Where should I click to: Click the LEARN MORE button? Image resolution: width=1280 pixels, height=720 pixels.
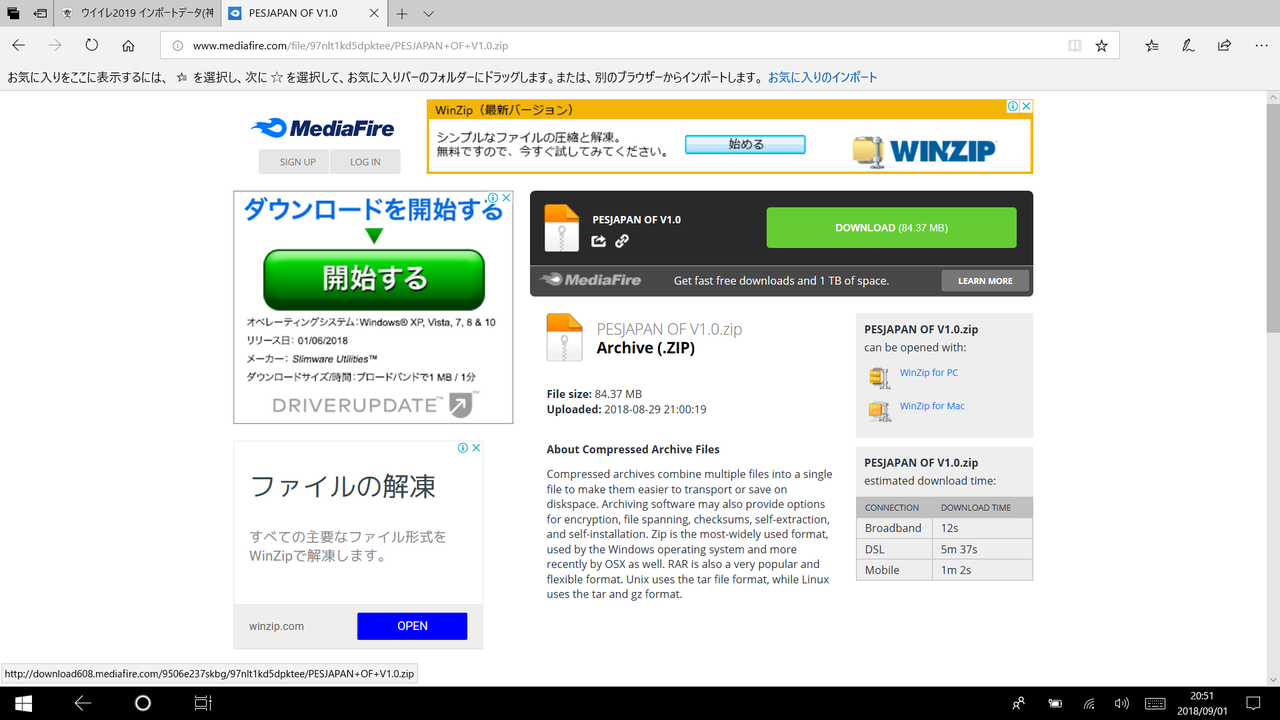point(985,281)
